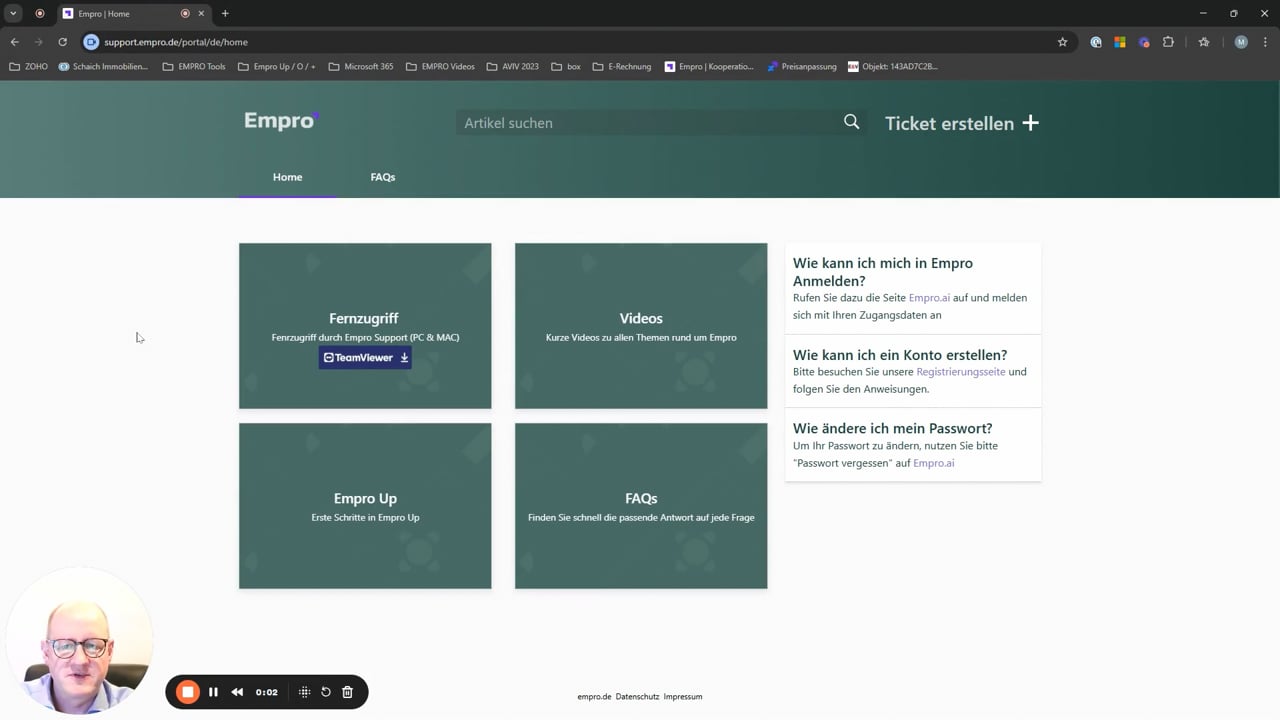Restart the recording with the circular arrow
Screen dimensions: 1280x720
tap(326, 692)
